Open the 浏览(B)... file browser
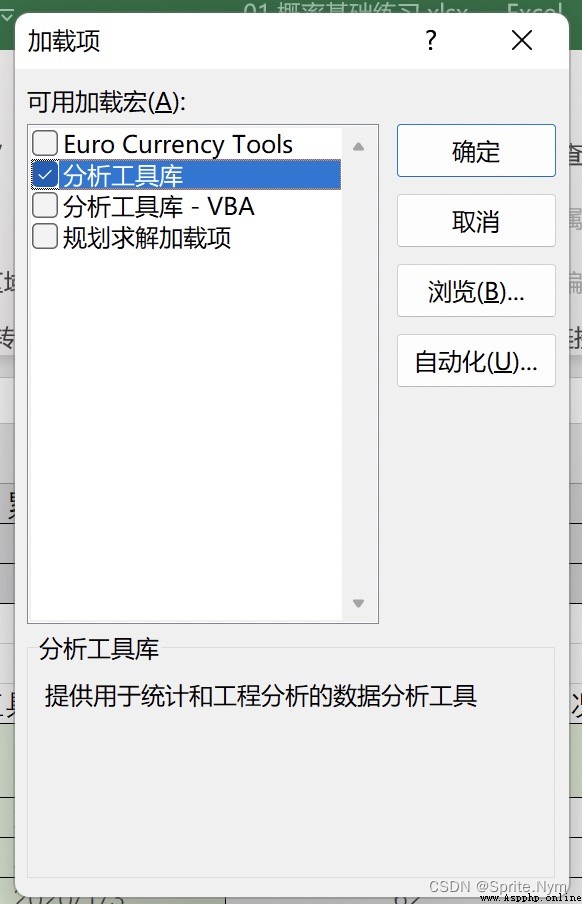This screenshot has height=904, width=582. coord(476,291)
